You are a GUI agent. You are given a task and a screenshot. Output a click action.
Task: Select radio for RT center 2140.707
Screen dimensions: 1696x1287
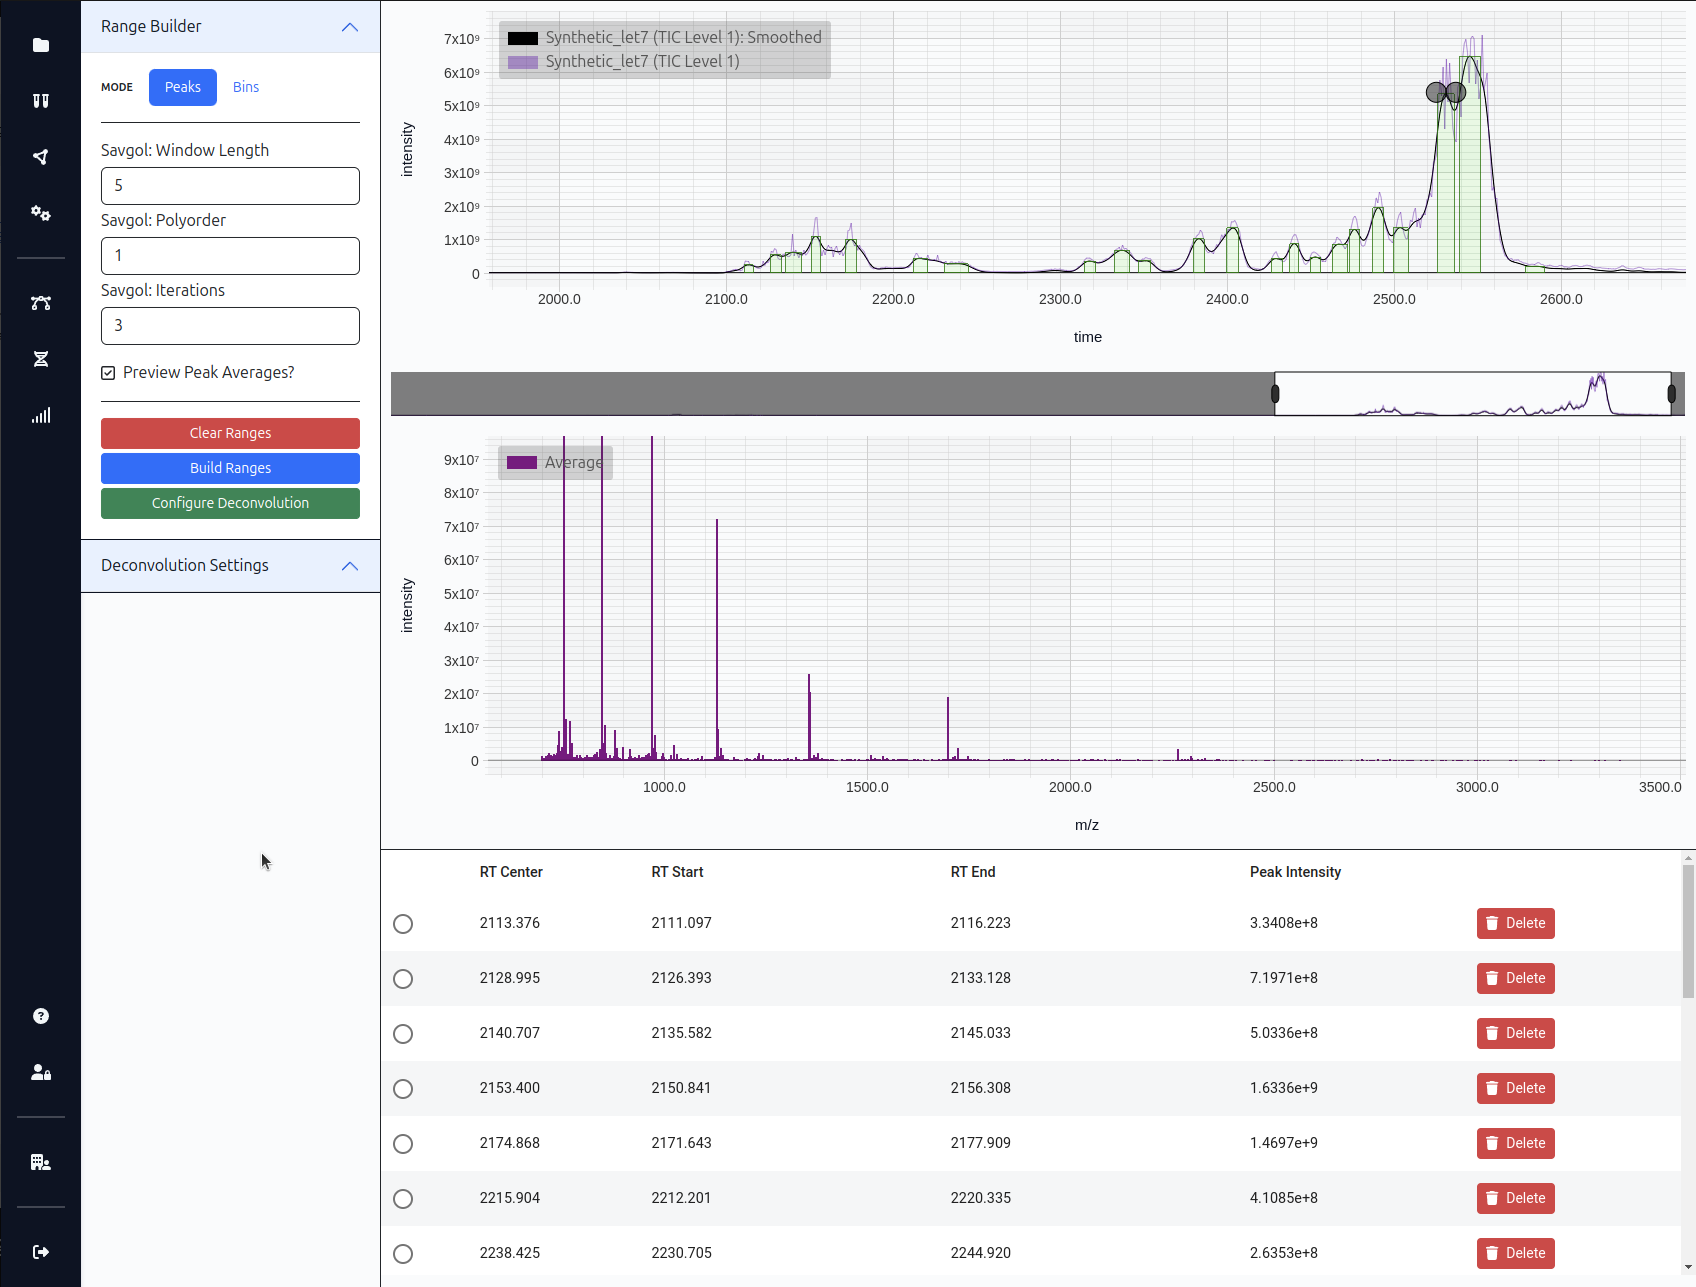coord(403,1034)
